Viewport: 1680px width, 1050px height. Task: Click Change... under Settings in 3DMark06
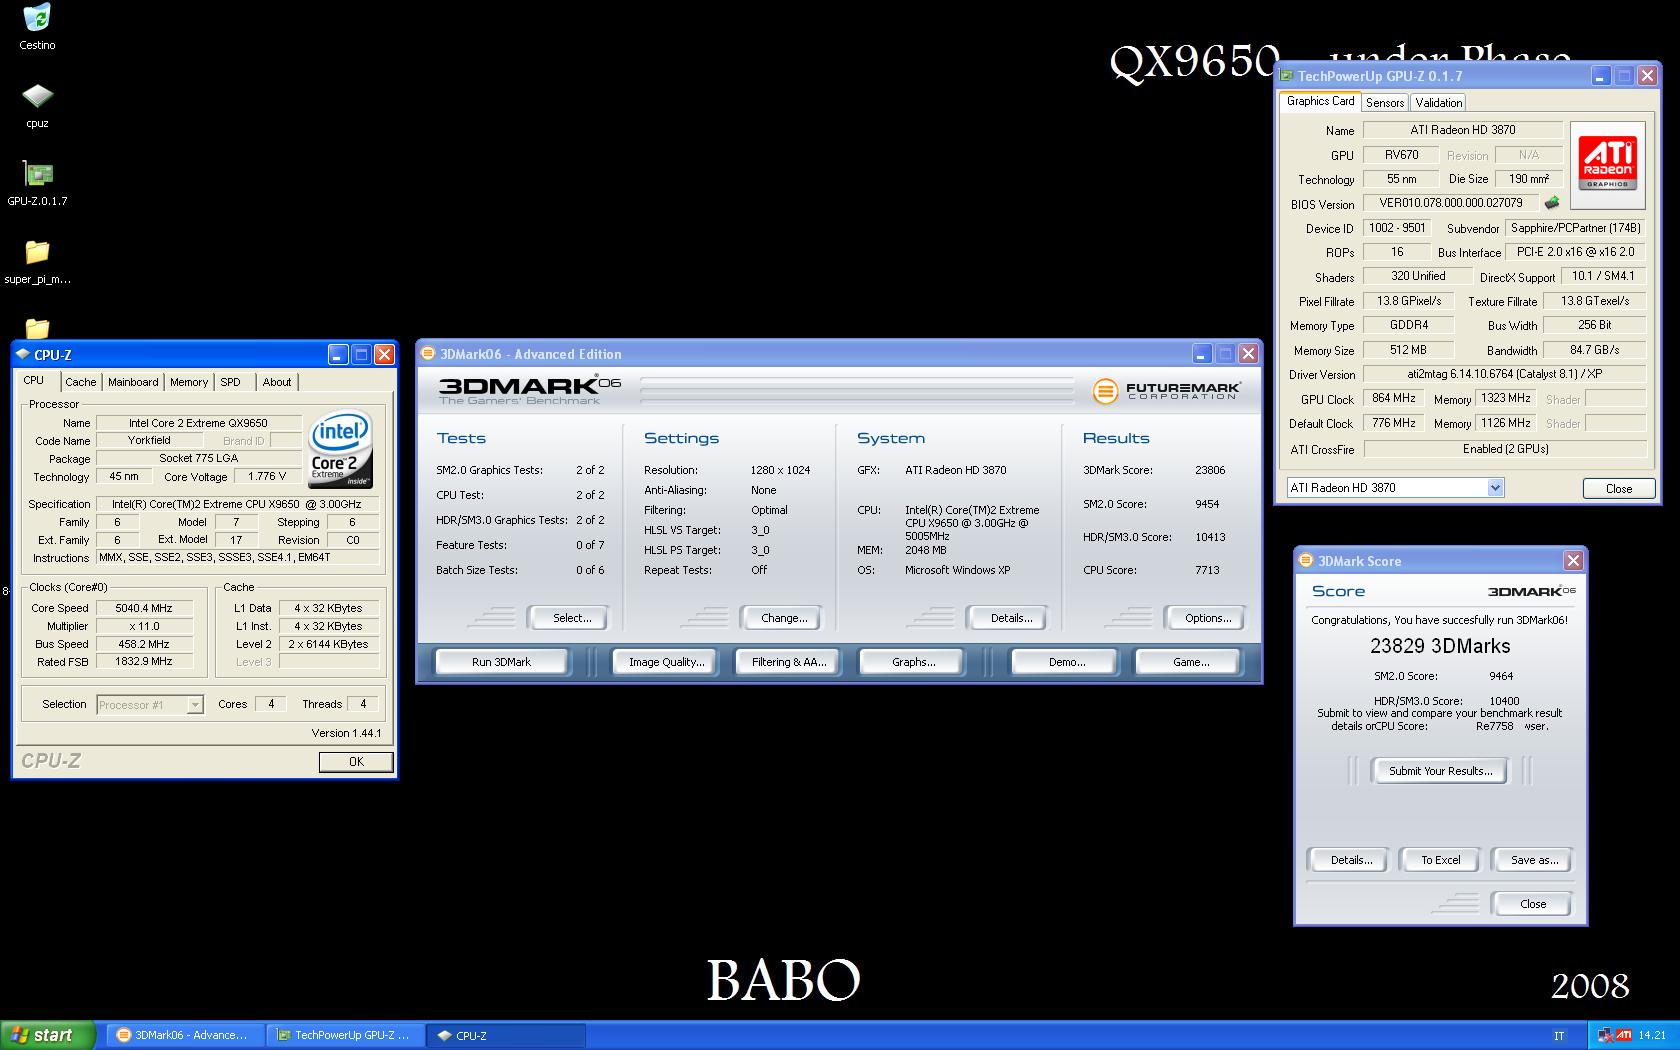coord(784,618)
